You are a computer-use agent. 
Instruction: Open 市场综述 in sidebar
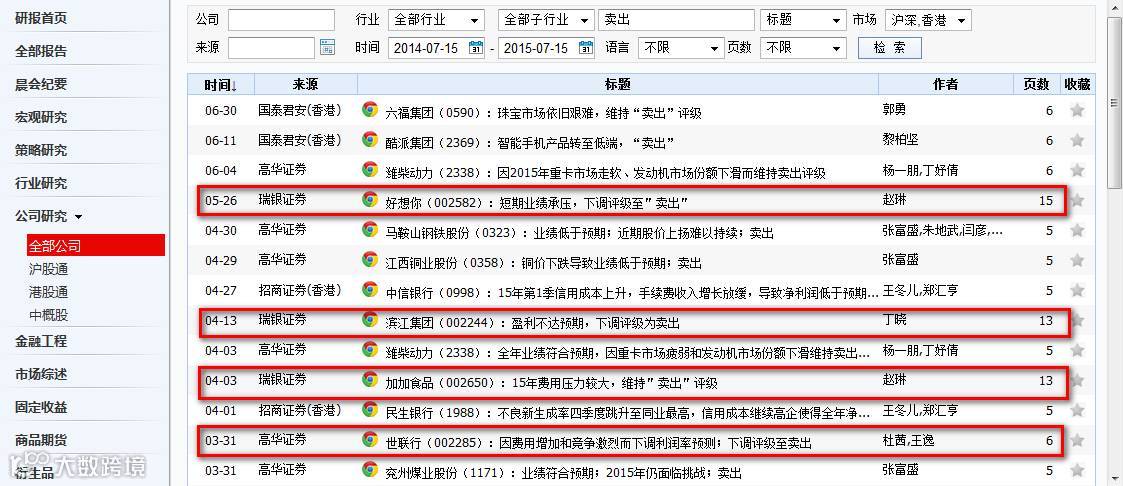[41, 374]
